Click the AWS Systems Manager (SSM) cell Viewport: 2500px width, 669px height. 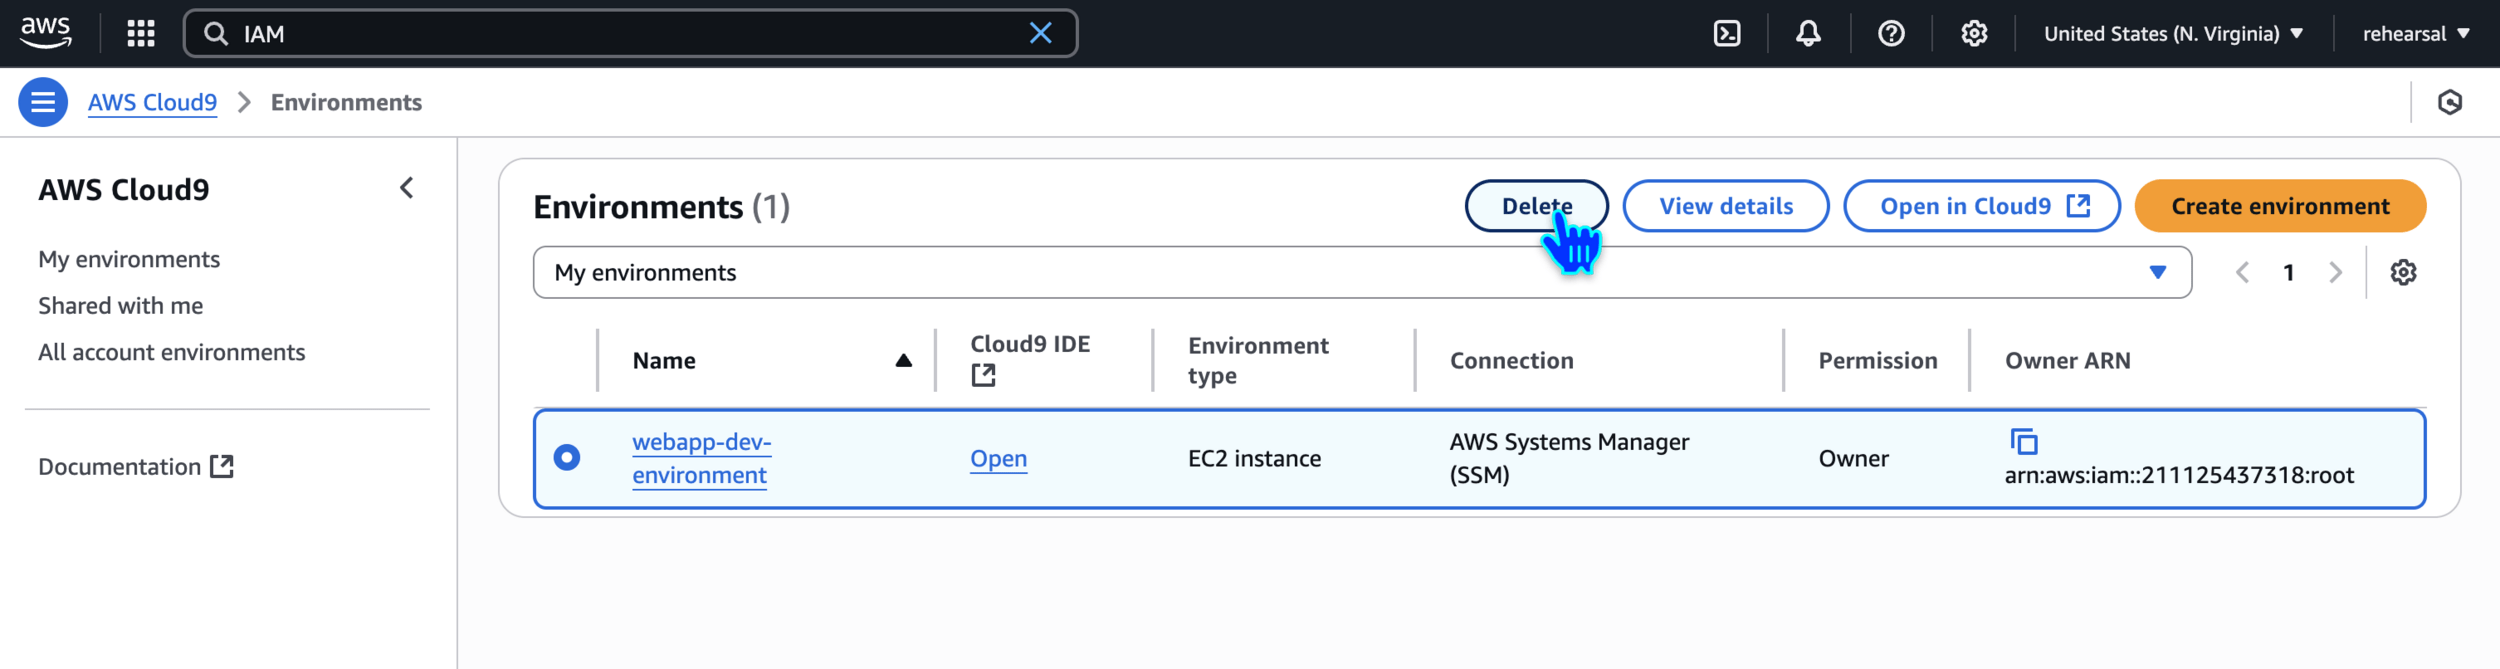(1569, 458)
